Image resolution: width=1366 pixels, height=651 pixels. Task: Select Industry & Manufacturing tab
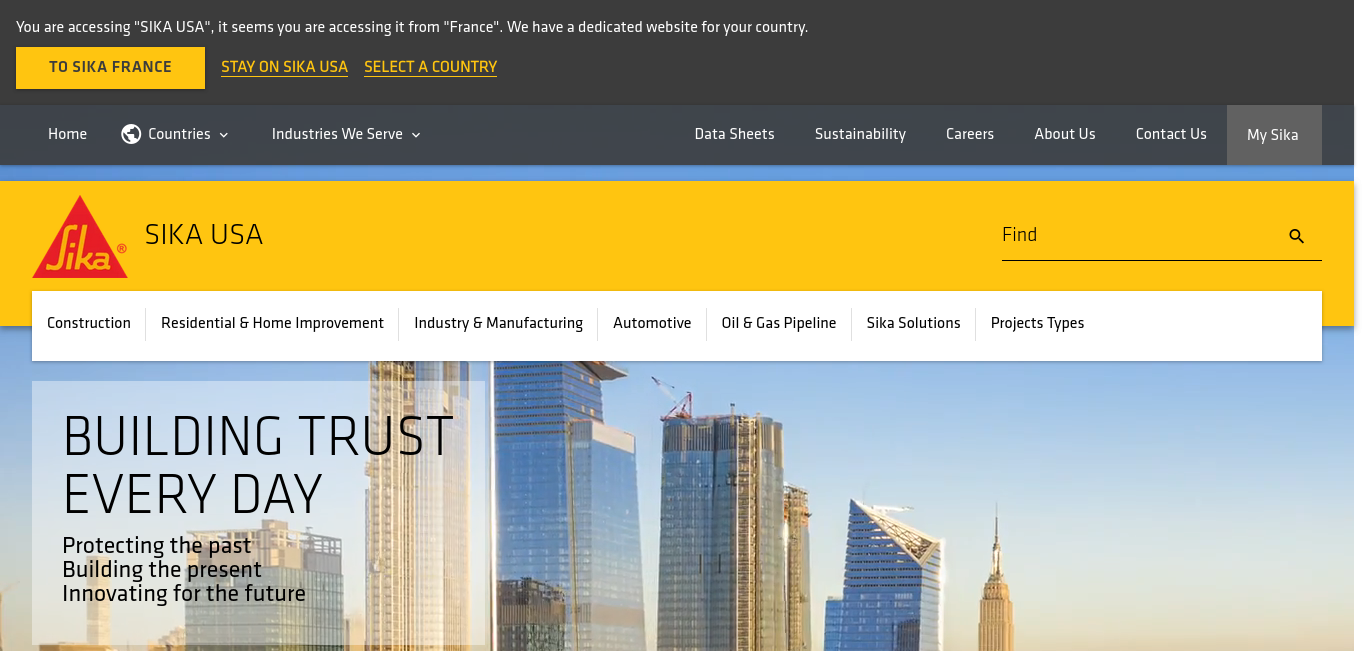[498, 323]
